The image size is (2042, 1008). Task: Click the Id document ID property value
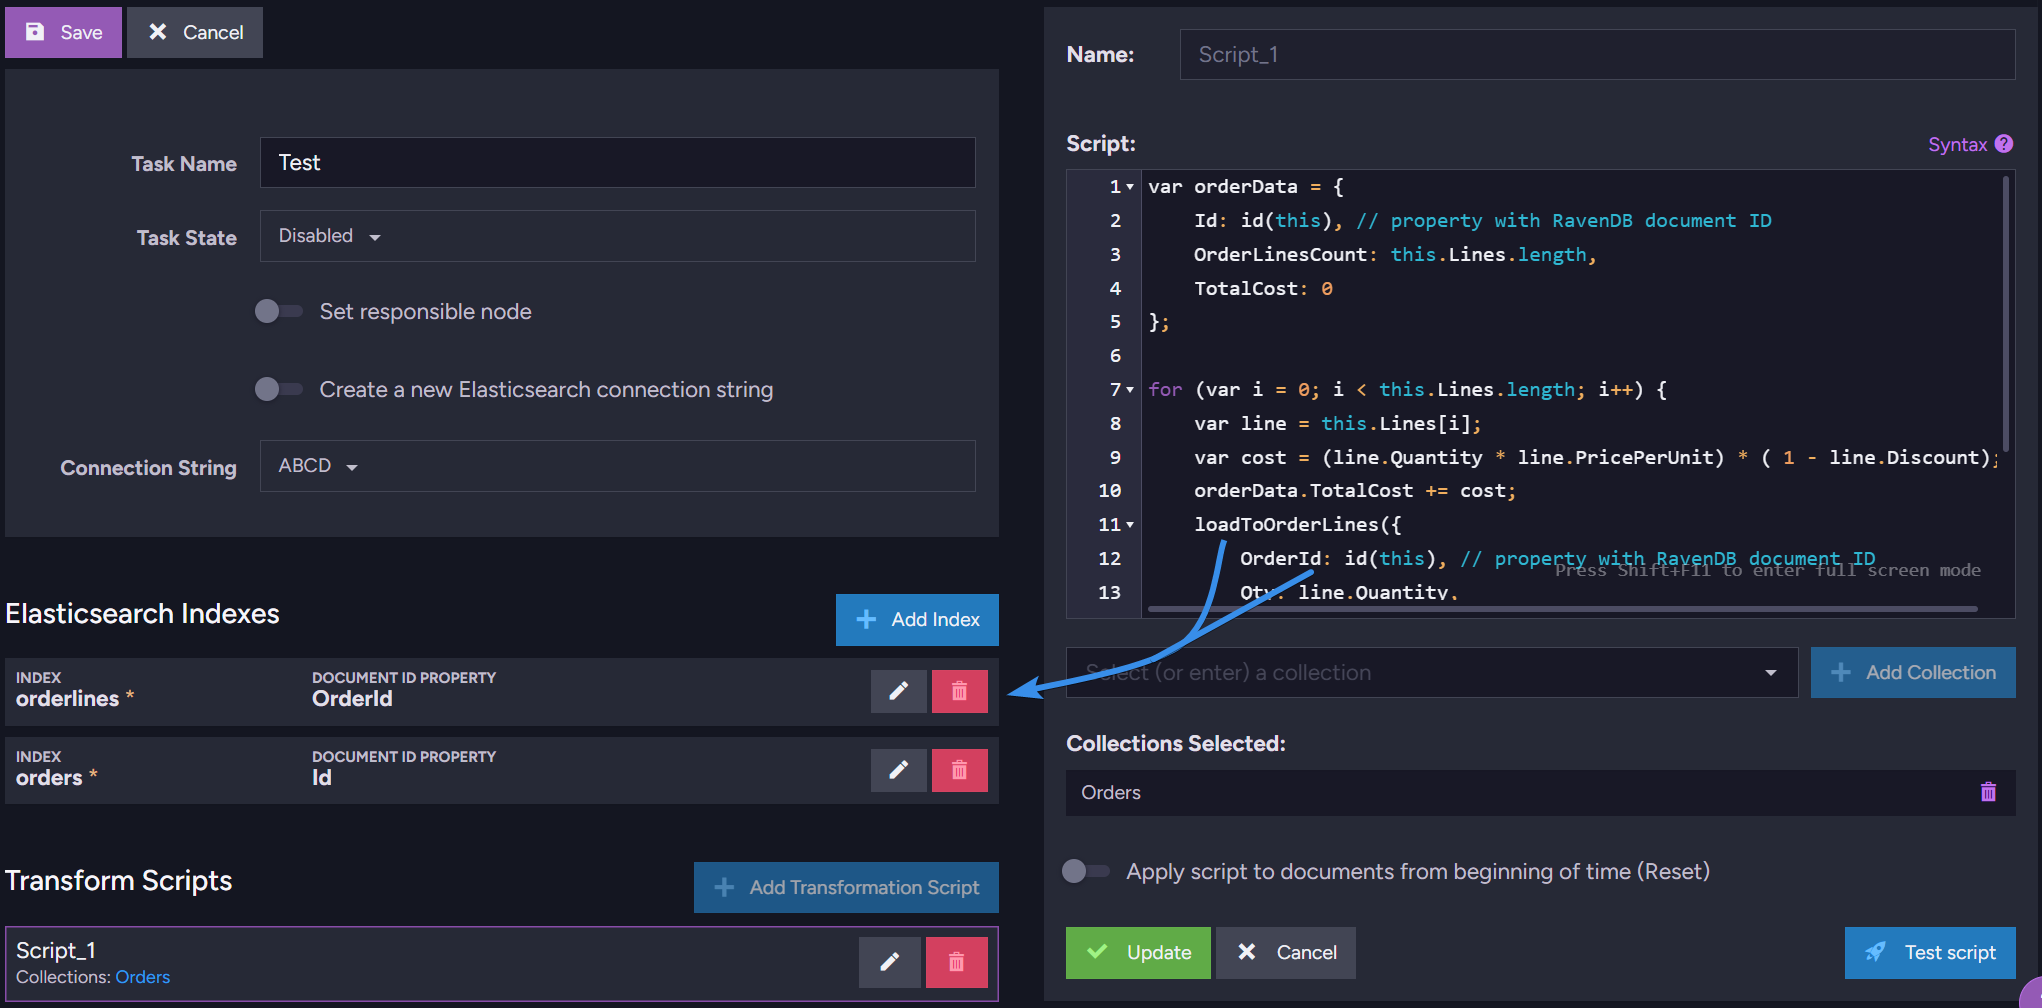pos(321,778)
